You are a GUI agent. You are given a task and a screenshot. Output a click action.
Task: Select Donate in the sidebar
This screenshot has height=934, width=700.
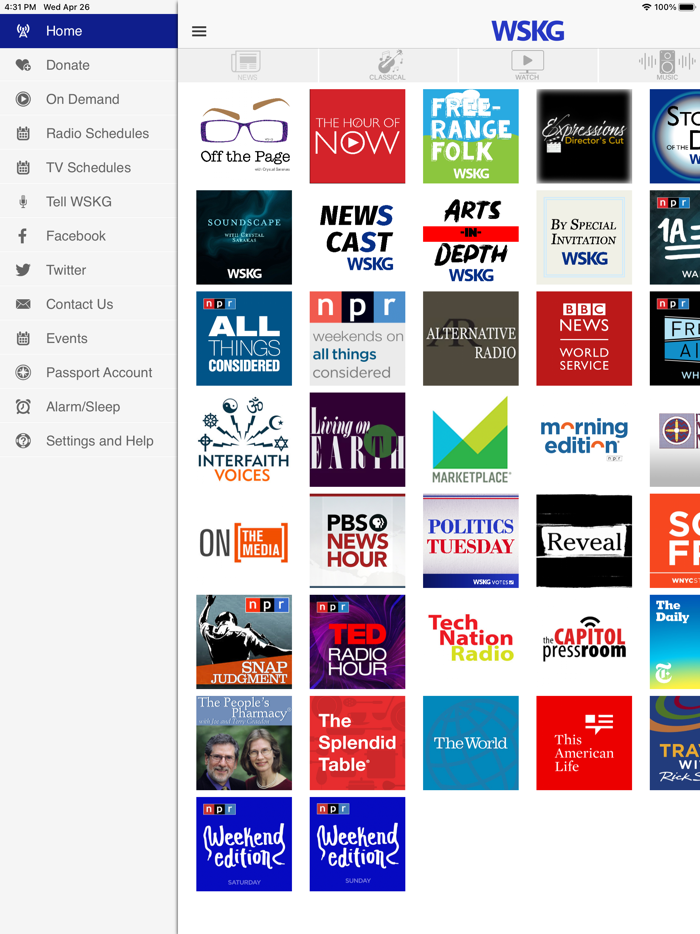point(89,65)
